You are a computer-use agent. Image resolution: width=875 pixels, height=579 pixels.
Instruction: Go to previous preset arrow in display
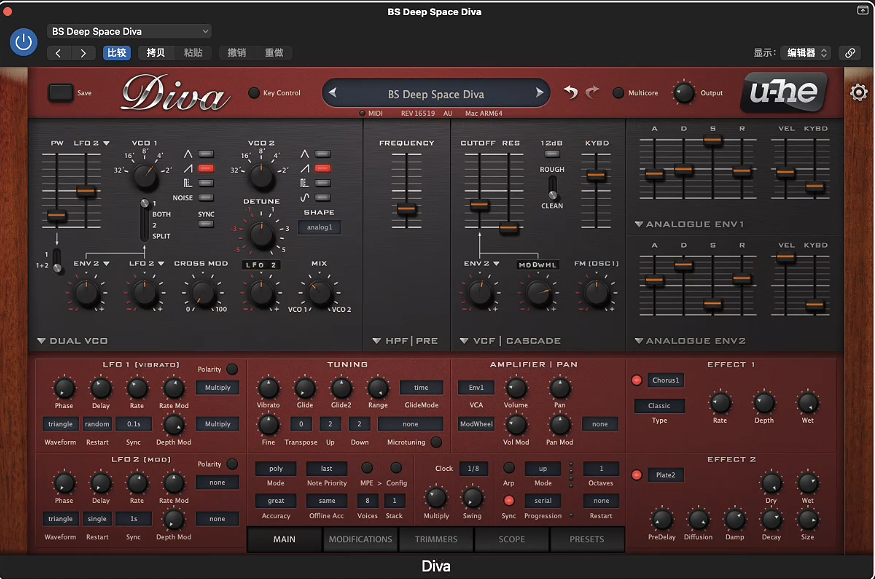click(x=333, y=93)
